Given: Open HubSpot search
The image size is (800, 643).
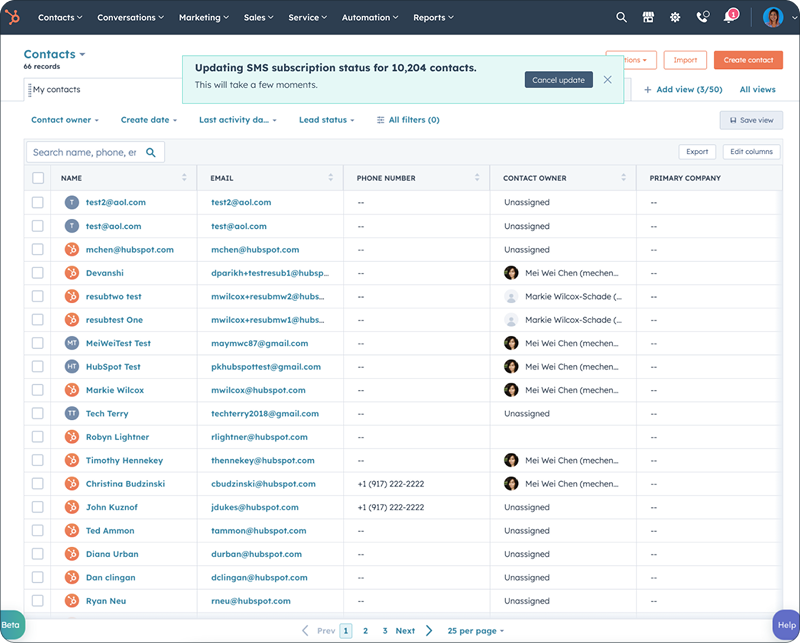Looking at the screenshot, I should coord(621,17).
